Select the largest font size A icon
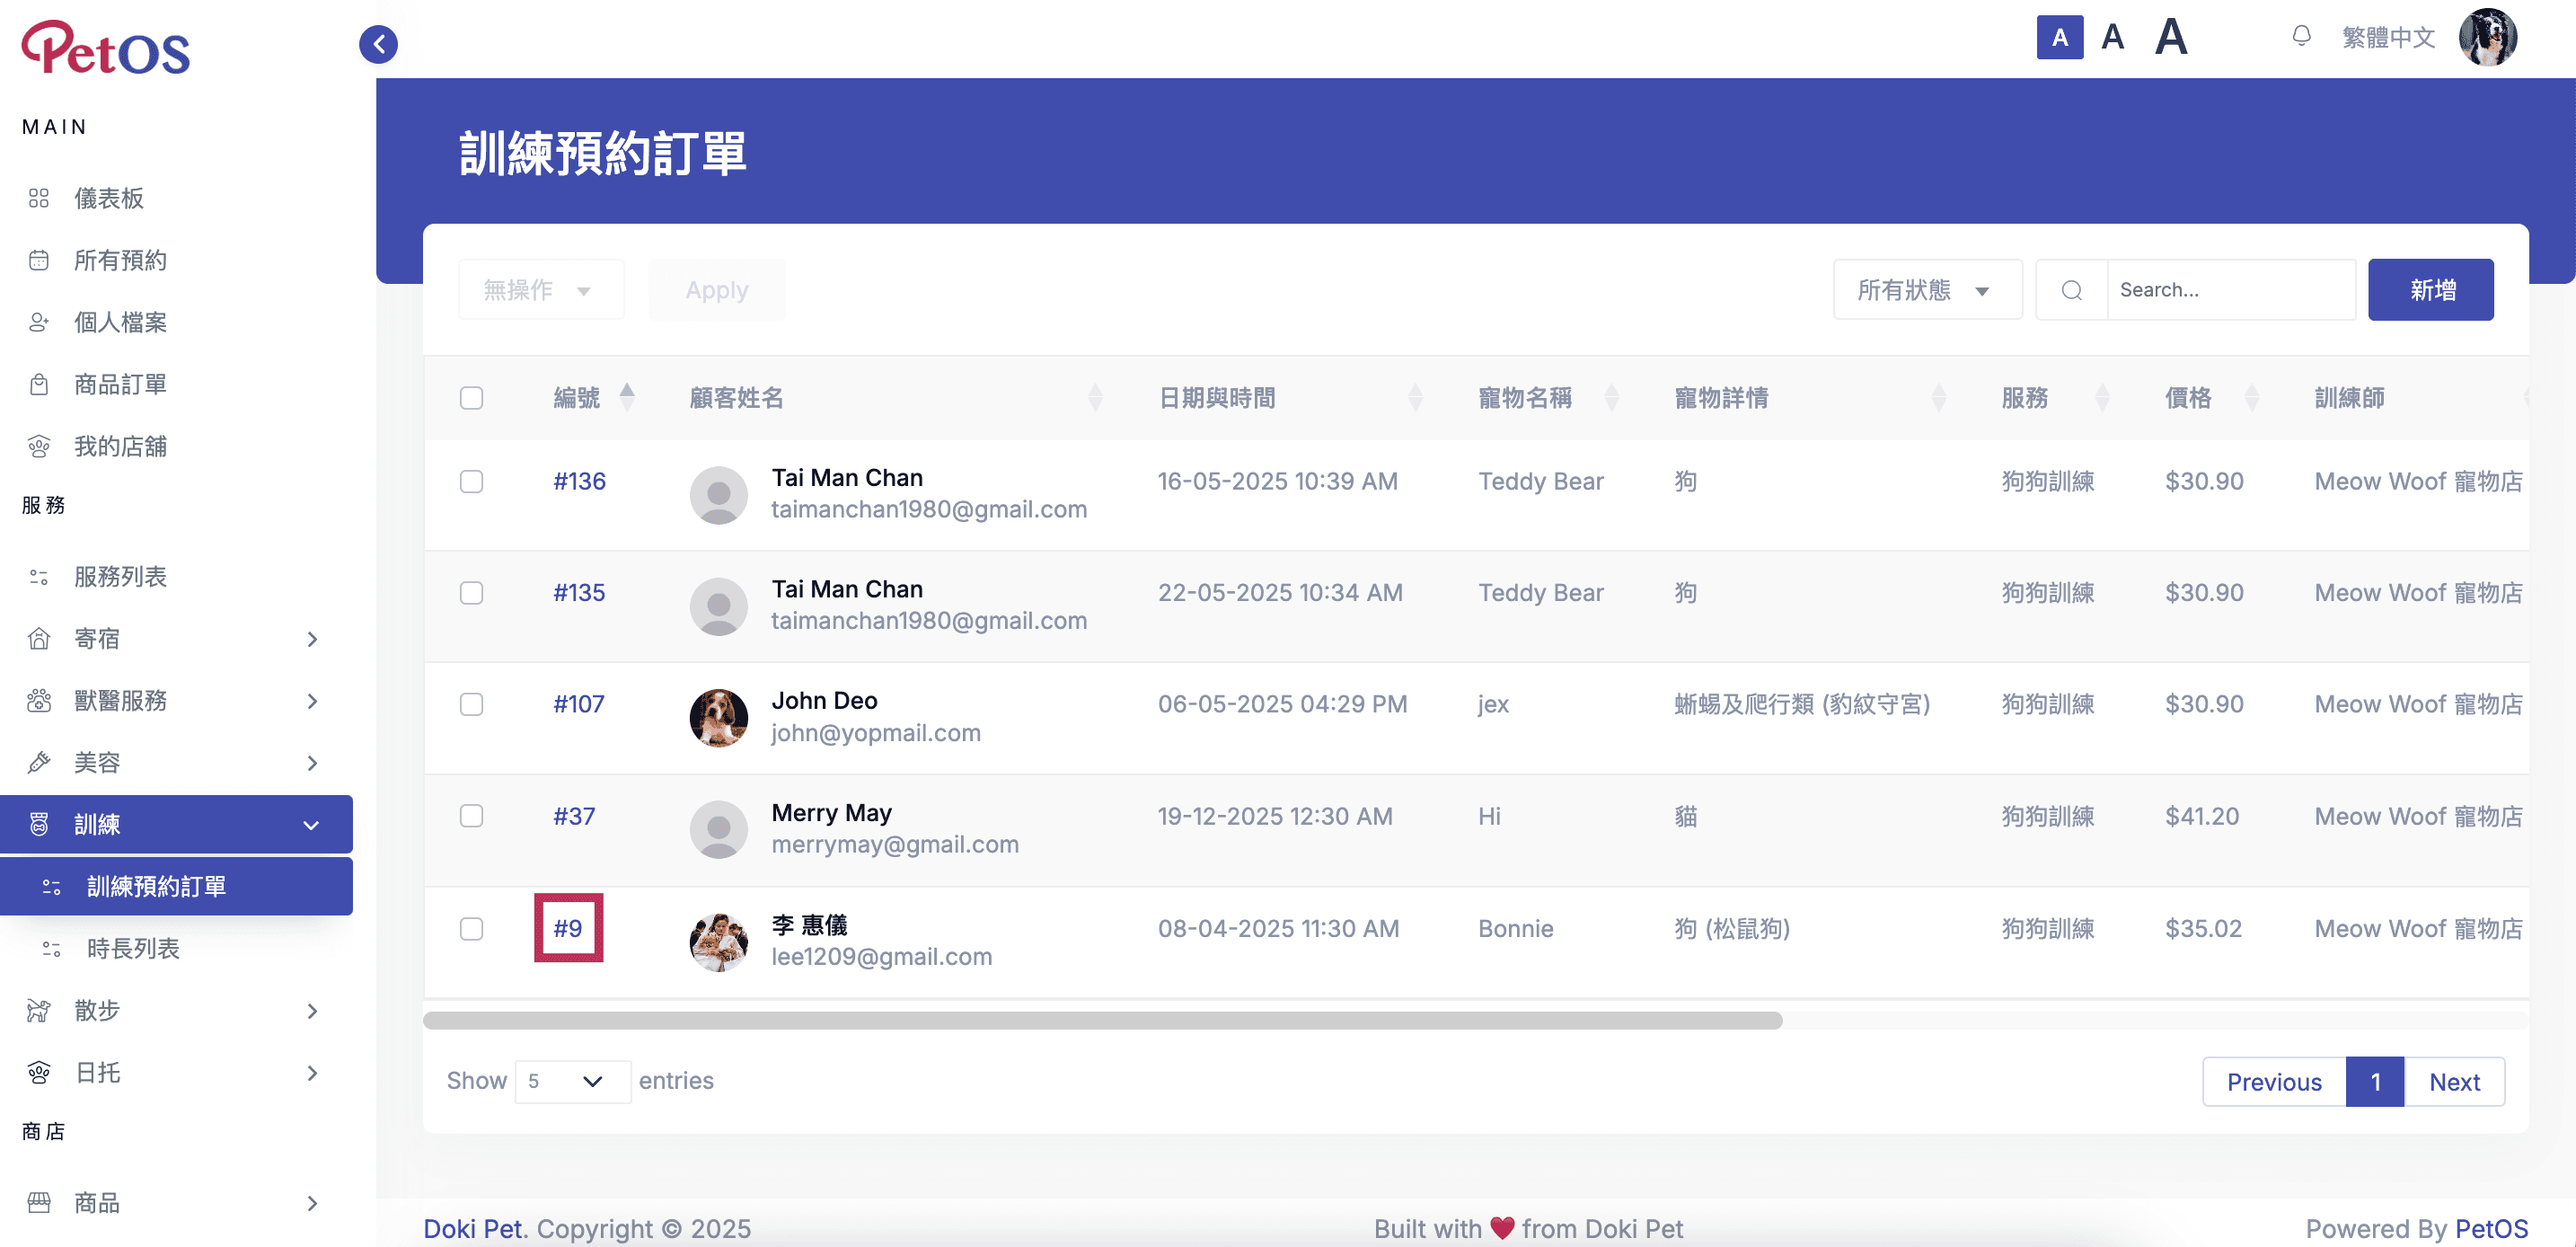The height and width of the screenshot is (1247, 2576). [x=2171, y=37]
